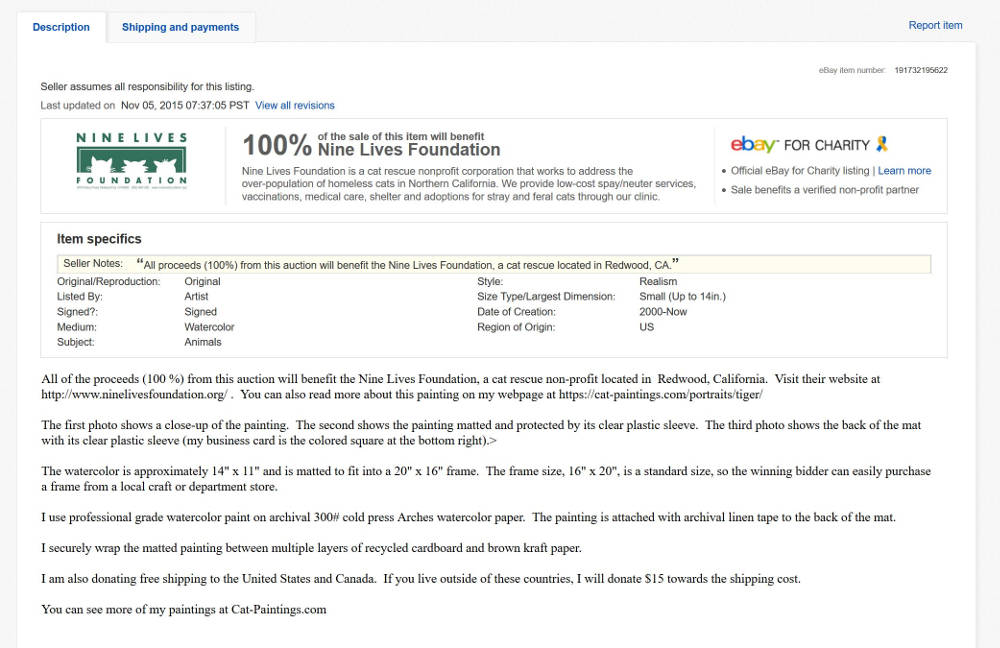Viewport: 1000px width, 648px height.
Task: Click the eBay item number 191732195622
Action: [x=921, y=70]
